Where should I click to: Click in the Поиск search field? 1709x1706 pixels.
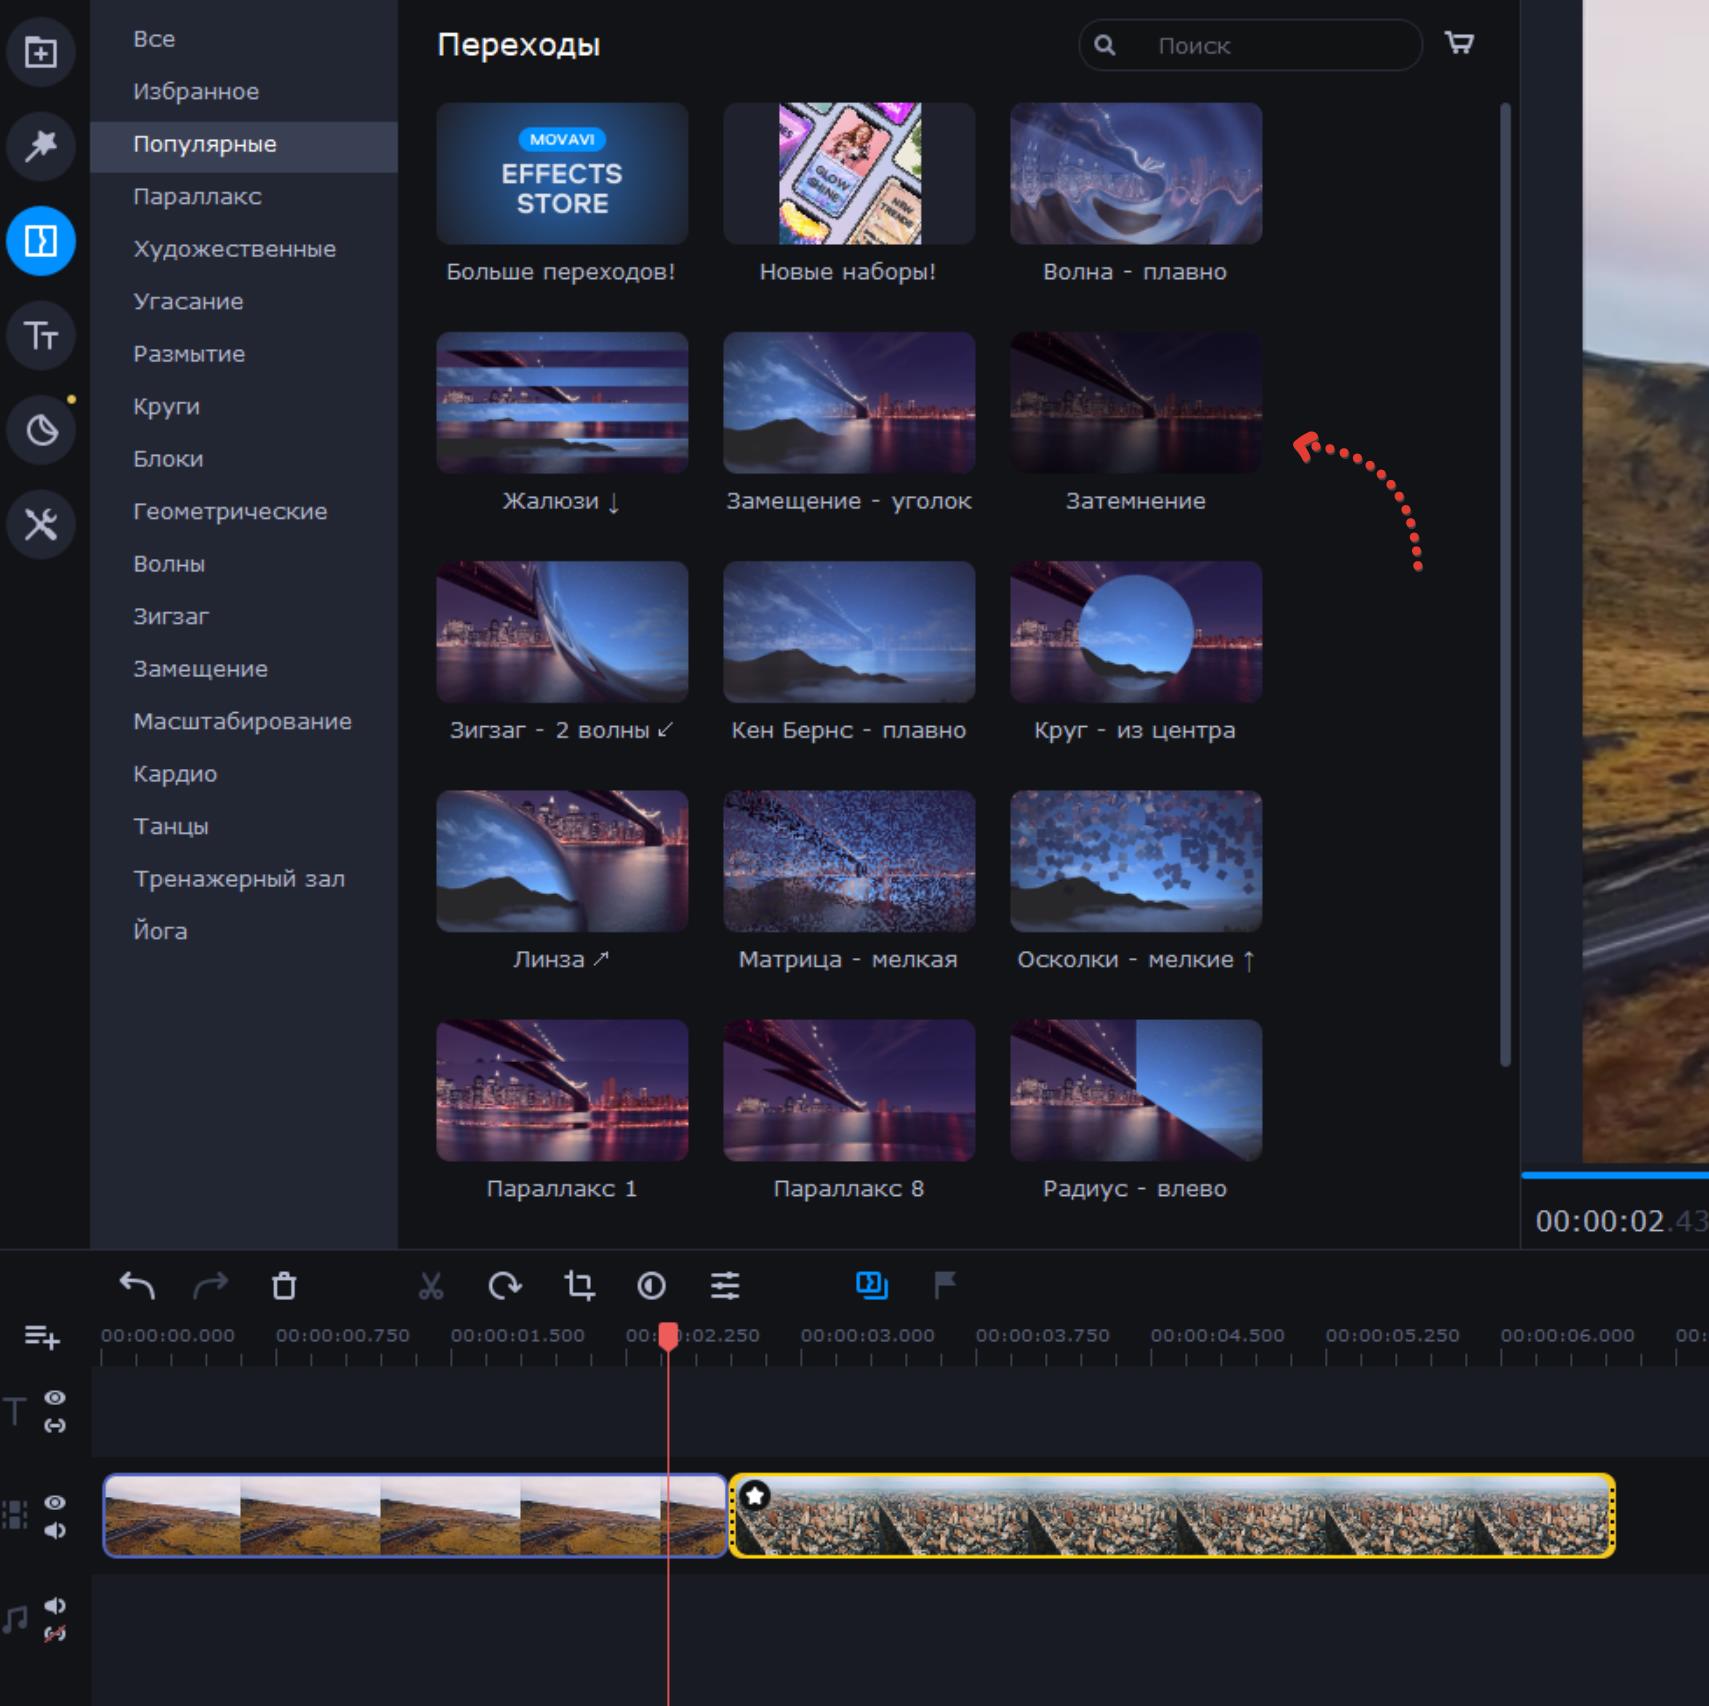point(1270,45)
